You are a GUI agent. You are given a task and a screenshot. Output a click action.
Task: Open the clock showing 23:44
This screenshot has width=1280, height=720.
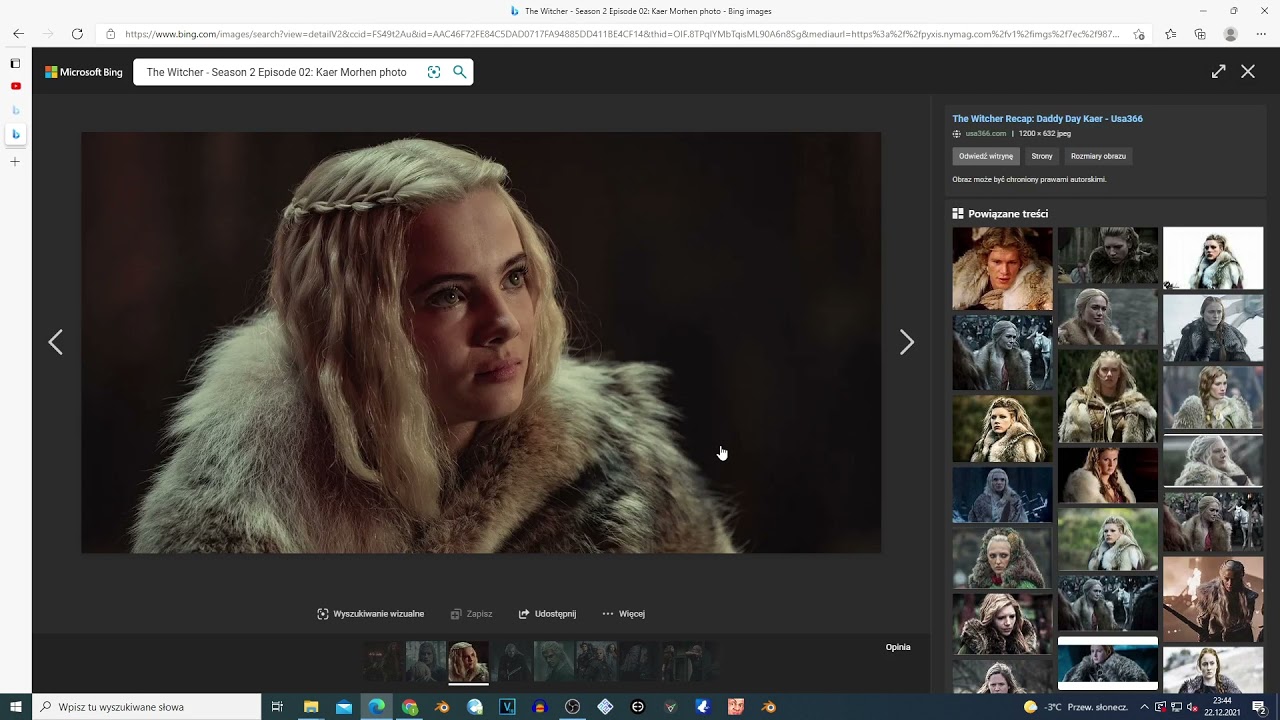pyautogui.click(x=1222, y=707)
